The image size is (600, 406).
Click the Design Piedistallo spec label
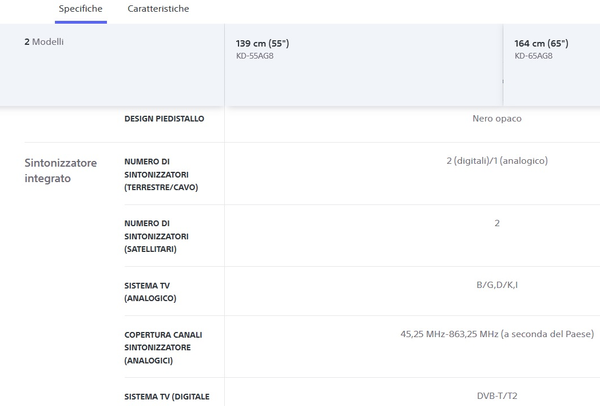click(x=164, y=118)
